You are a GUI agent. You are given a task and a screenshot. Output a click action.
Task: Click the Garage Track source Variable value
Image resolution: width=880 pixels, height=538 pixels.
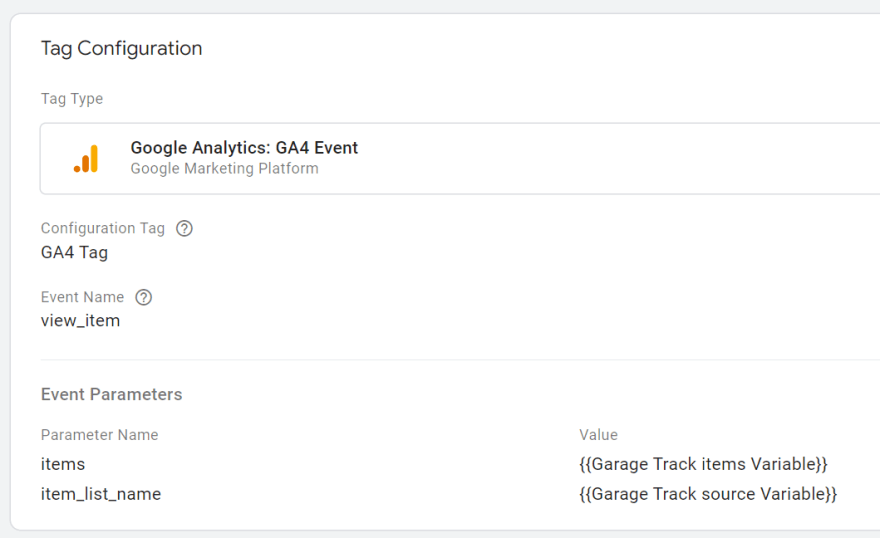pos(707,494)
